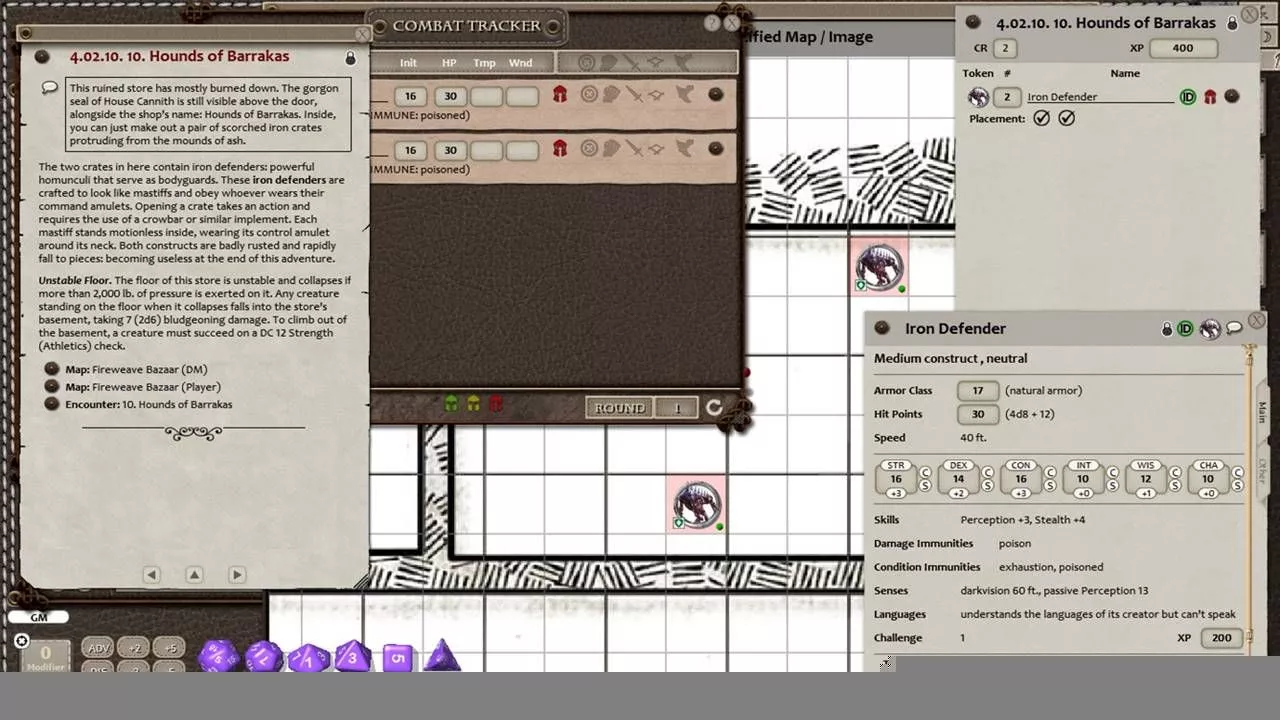The height and width of the screenshot is (720, 1280).
Task: Toggle first combatant's targeting icon
Action: point(589,95)
